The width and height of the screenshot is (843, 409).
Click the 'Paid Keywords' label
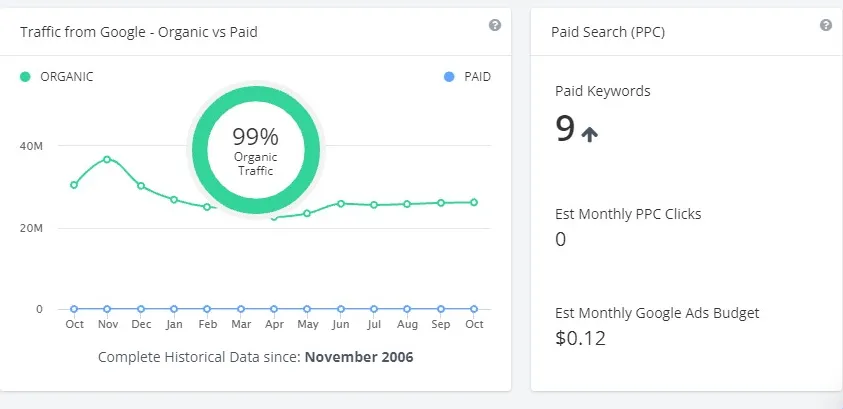click(x=603, y=91)
